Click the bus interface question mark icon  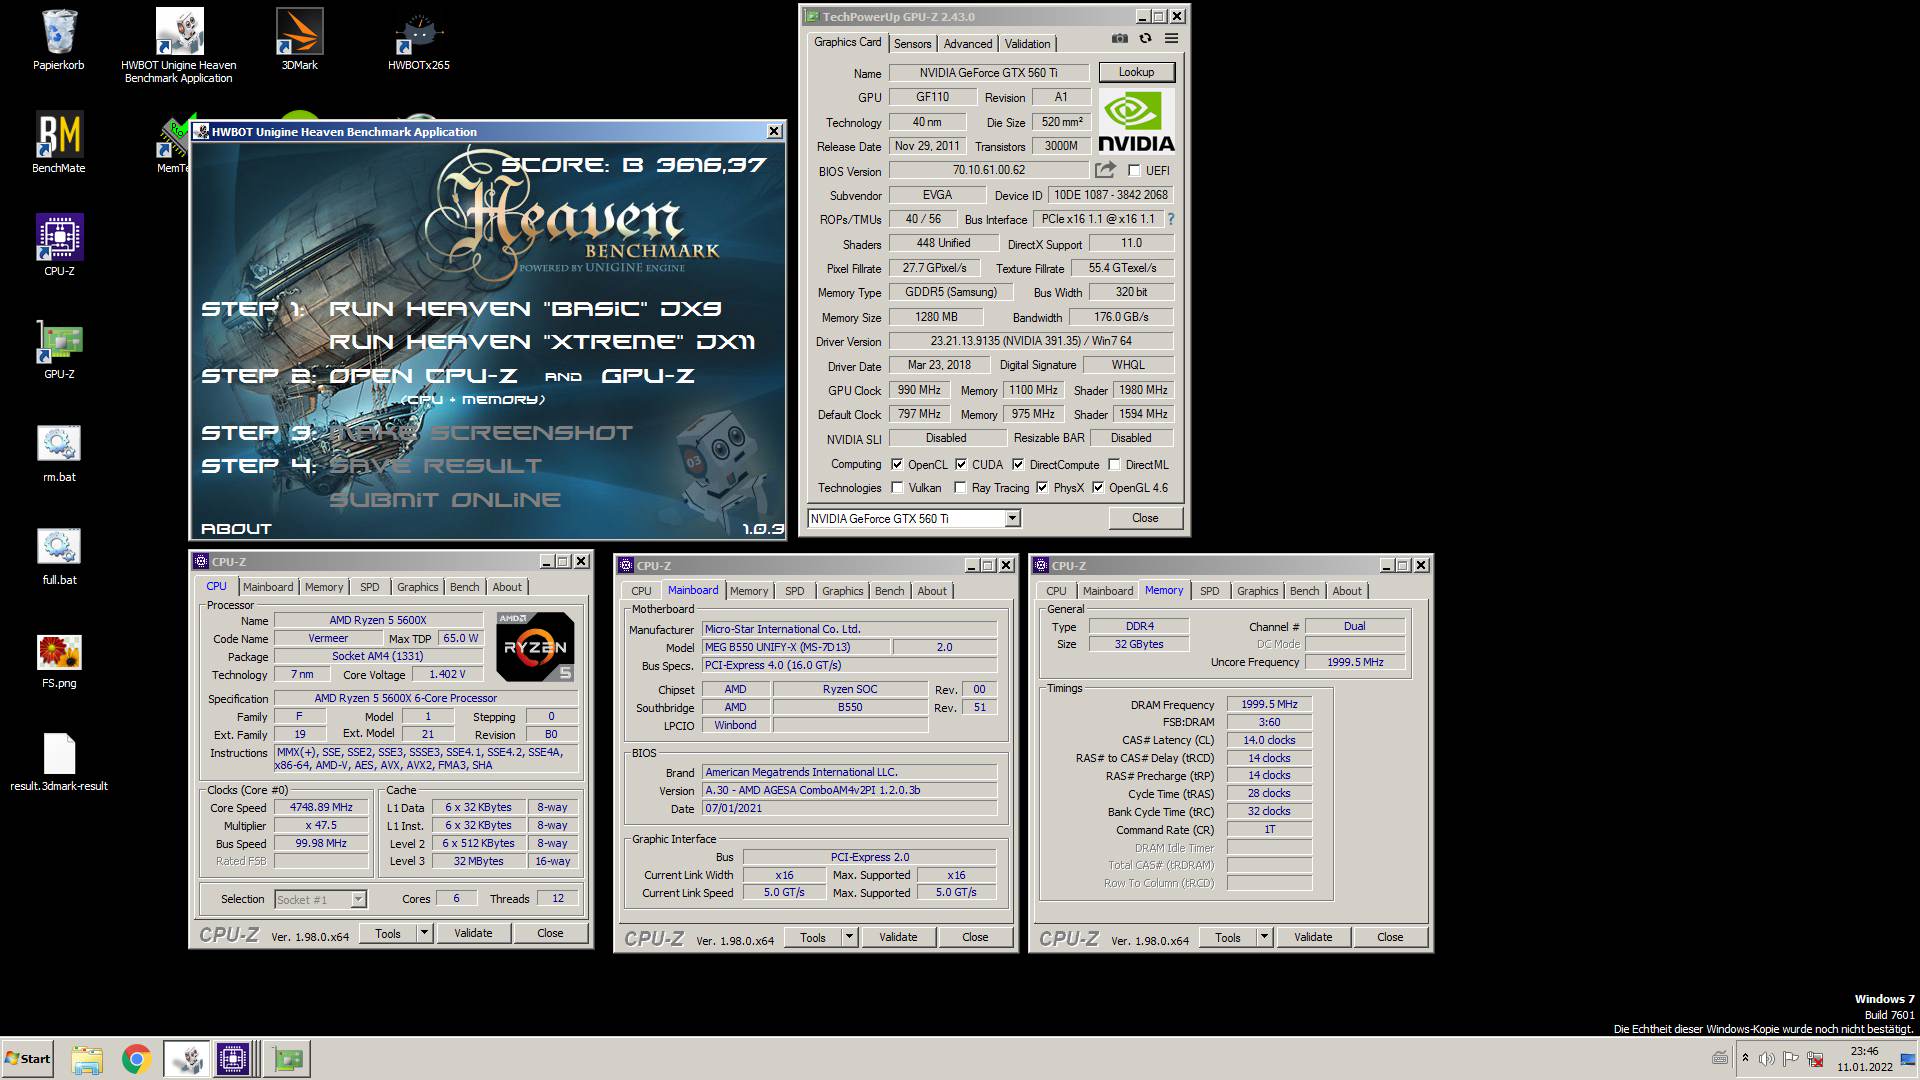click(1170, 219)
